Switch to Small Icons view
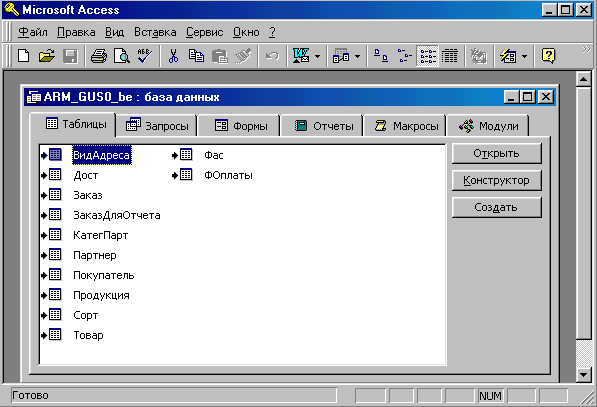The width and height of the screenshot is (597, 407). pyautogui.click(x=404, y=56)
